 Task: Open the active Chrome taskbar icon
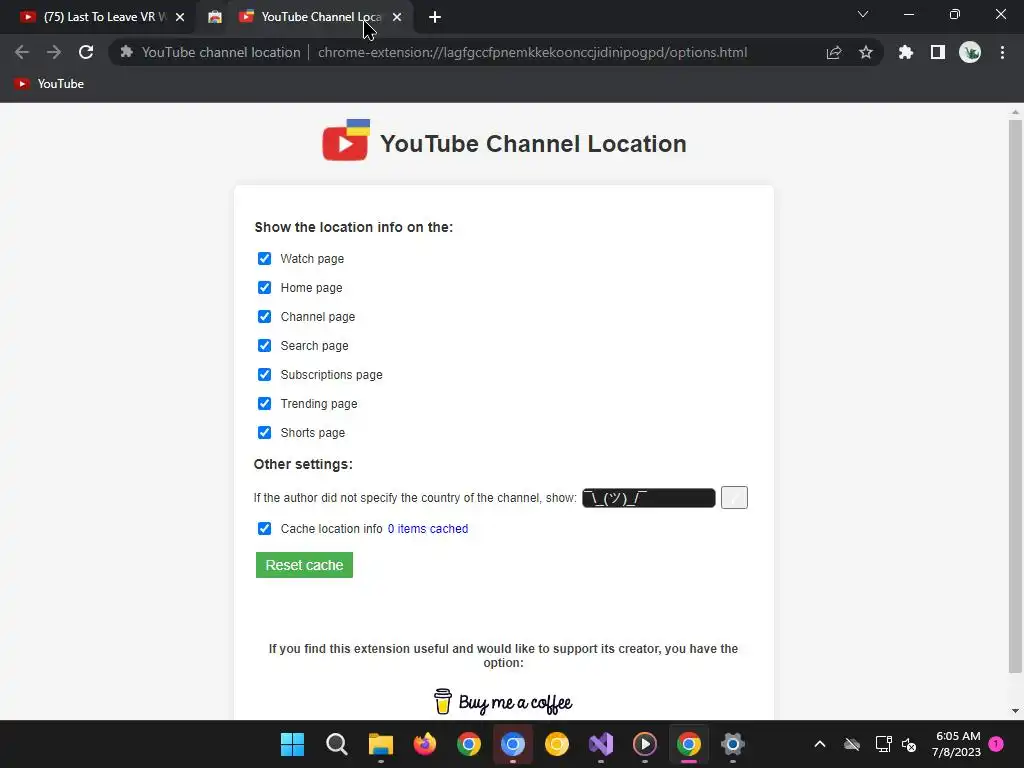coord(688,744)
